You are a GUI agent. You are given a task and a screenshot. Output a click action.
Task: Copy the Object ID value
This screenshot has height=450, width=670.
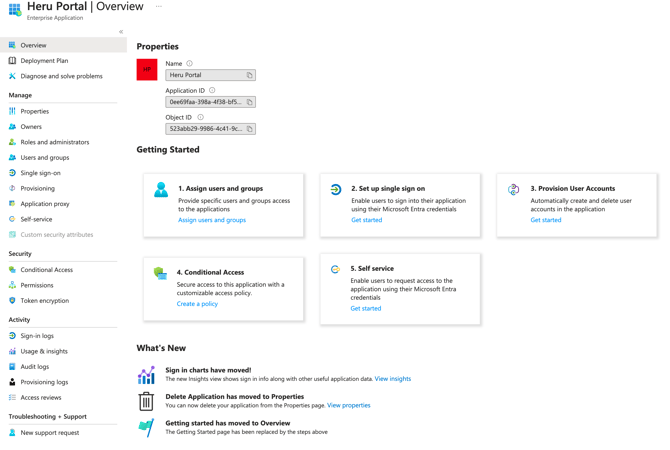[x=250, y=129]
